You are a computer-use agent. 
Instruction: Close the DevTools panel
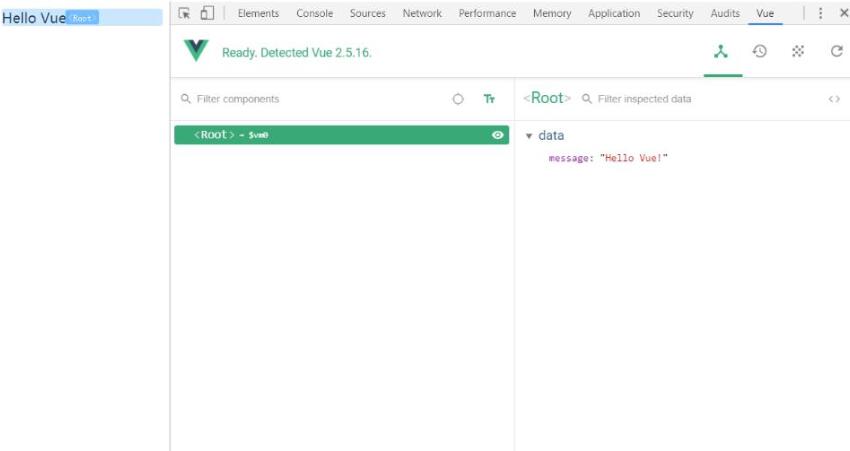tap(843, 13)
